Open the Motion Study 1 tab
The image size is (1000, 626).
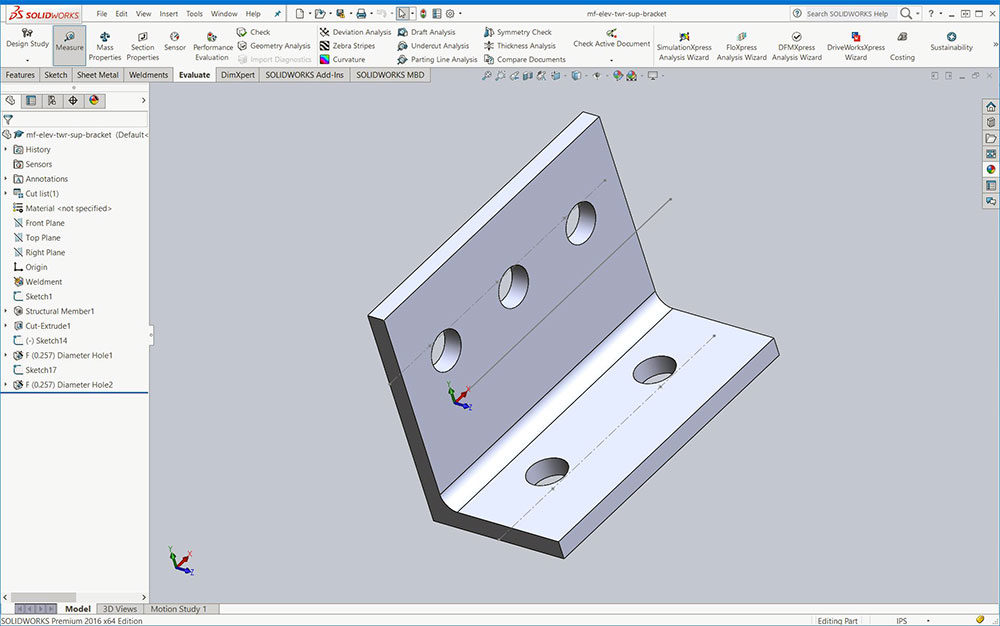tap(178, 609)
